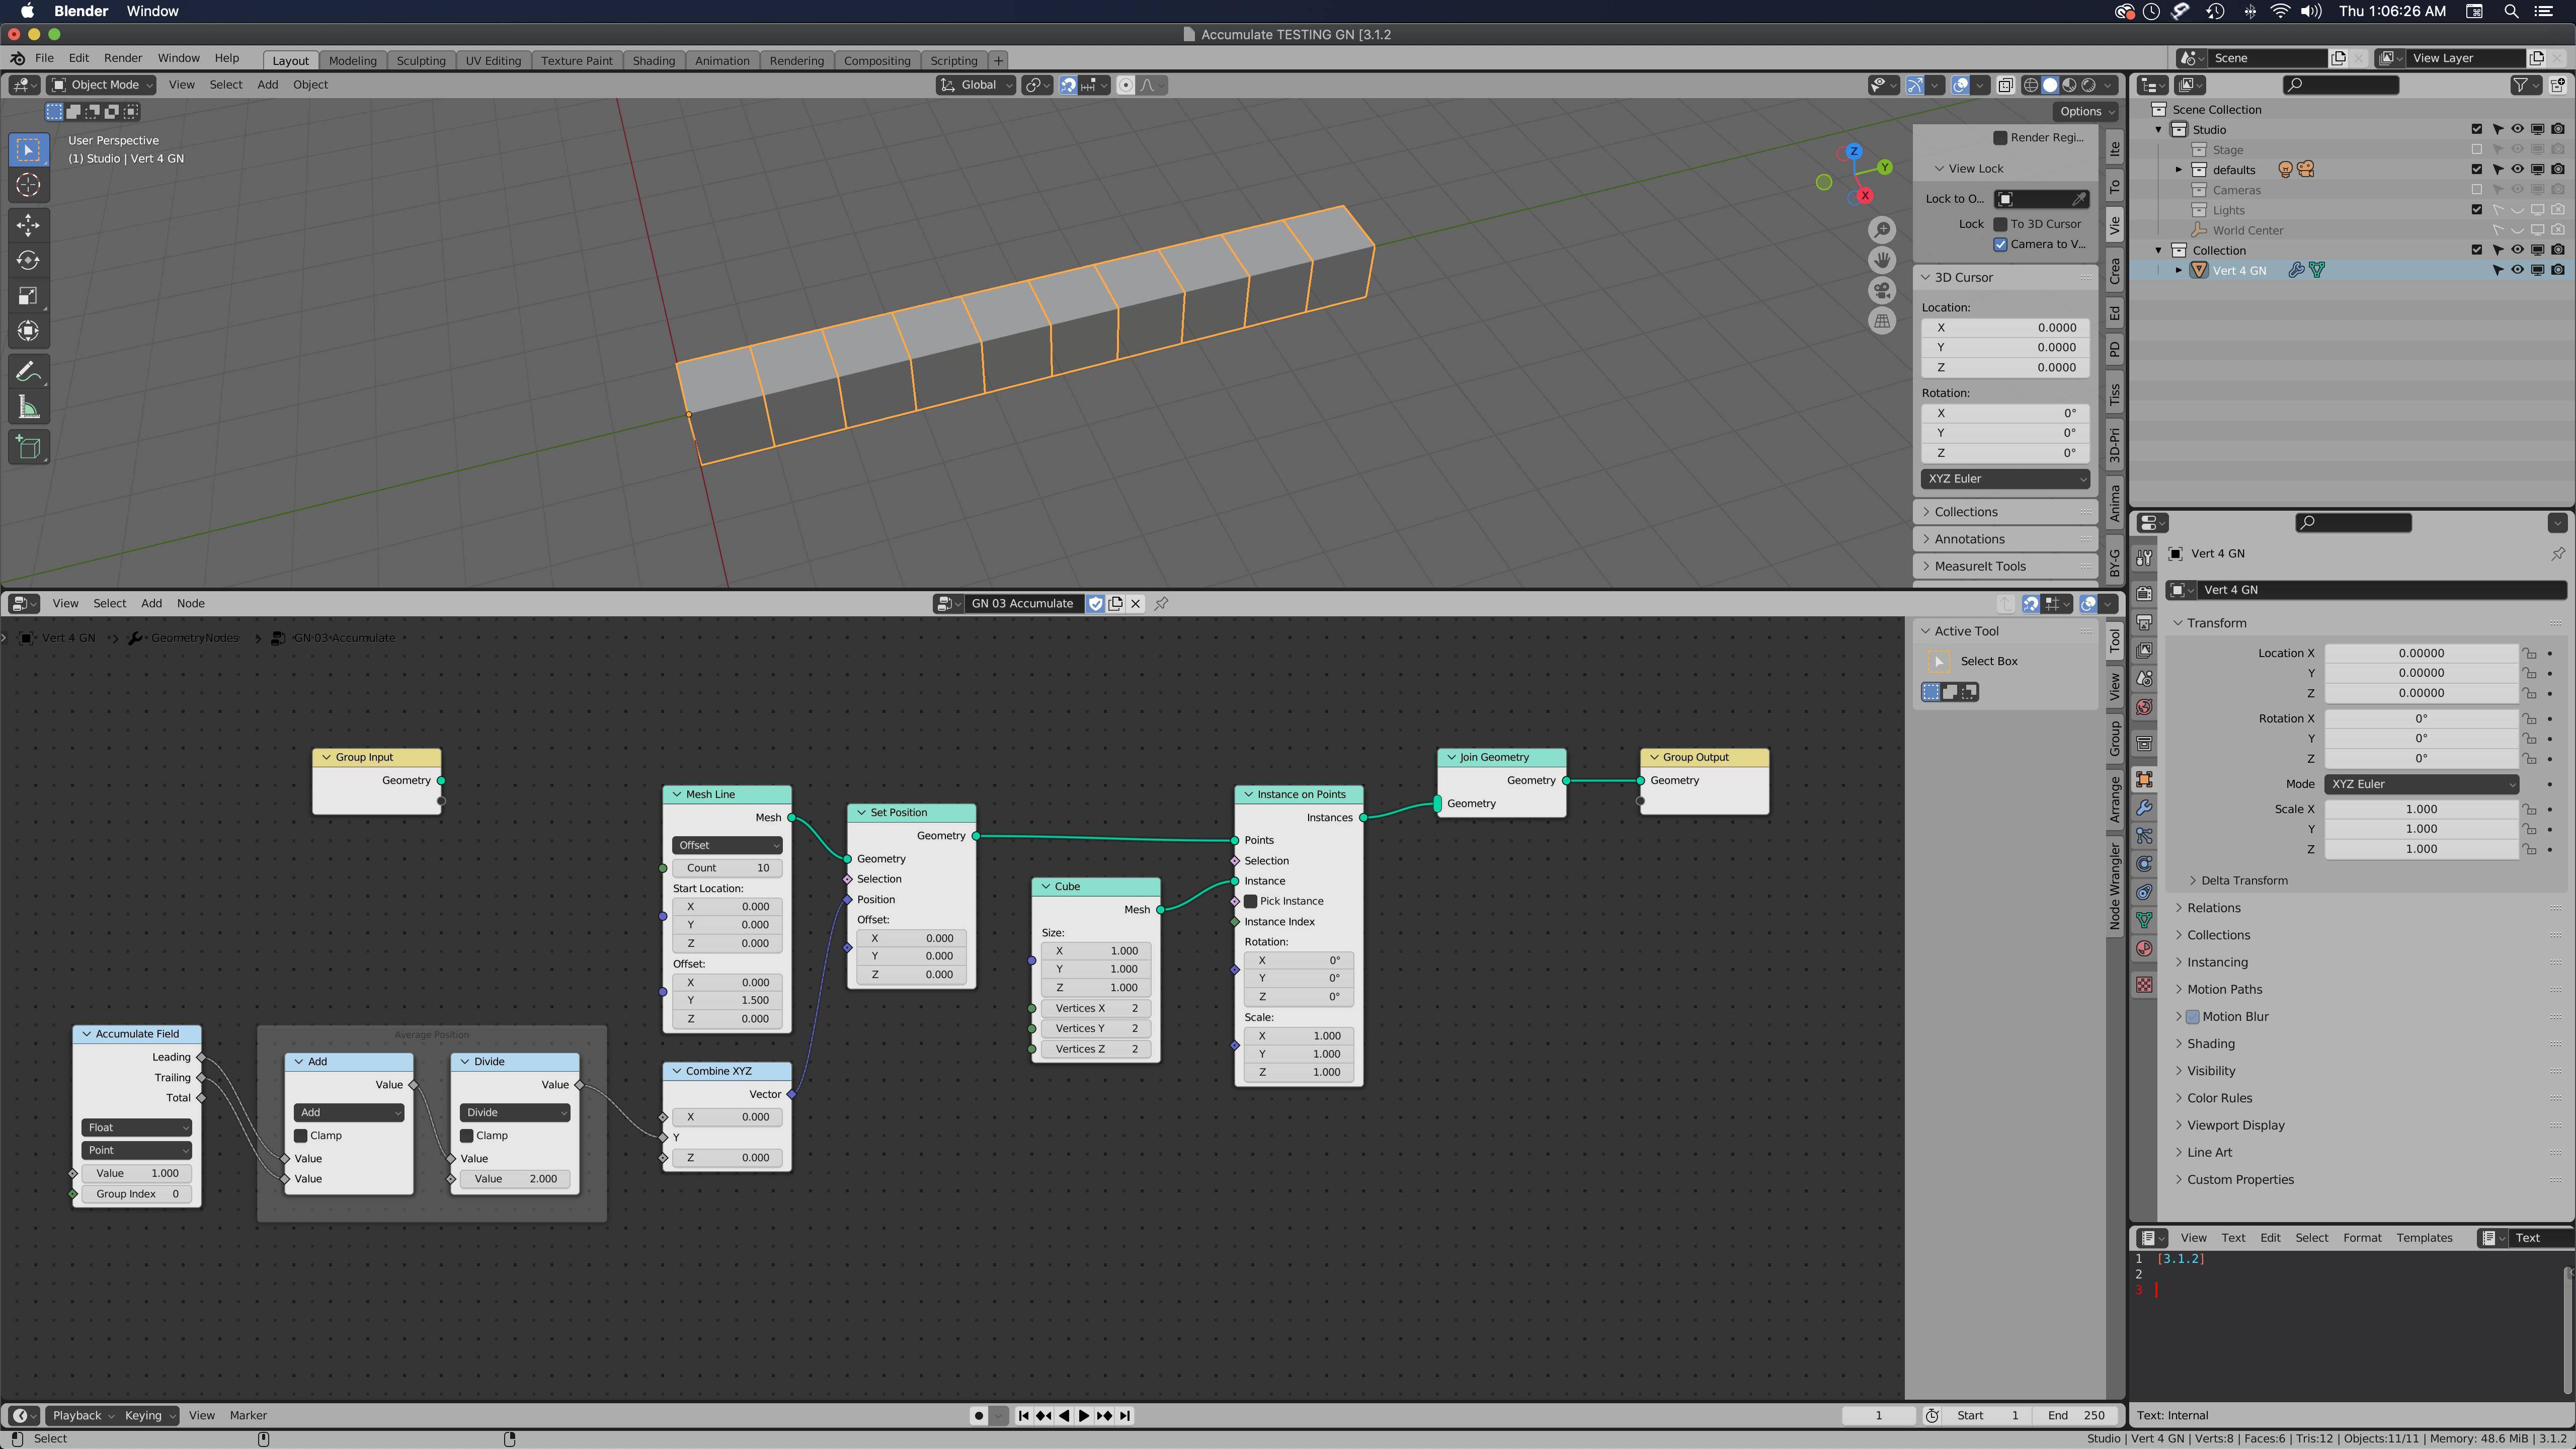Image resolution: width=2576 pixels, height=1449 pixels.
Task: Toggle Pick Instance in Instance on Points node
Action: 1250,901
